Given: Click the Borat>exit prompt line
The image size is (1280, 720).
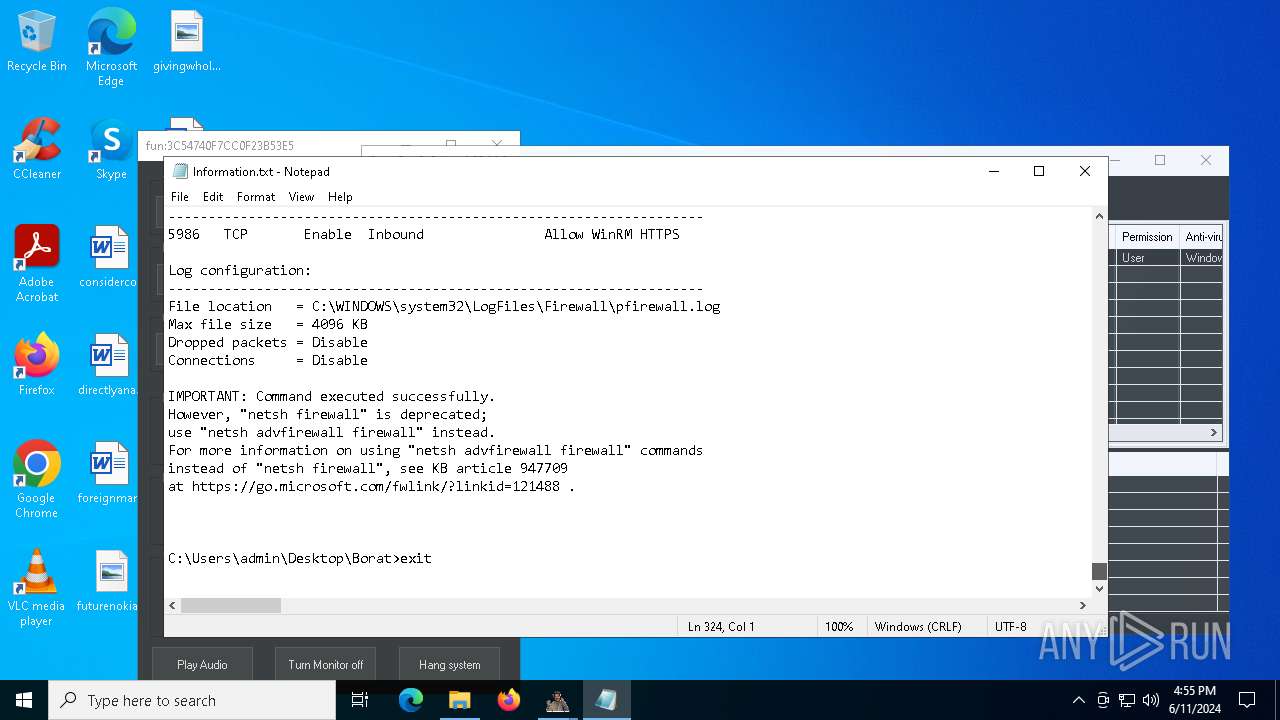Looking at the screenshot, I should point(300,558).
